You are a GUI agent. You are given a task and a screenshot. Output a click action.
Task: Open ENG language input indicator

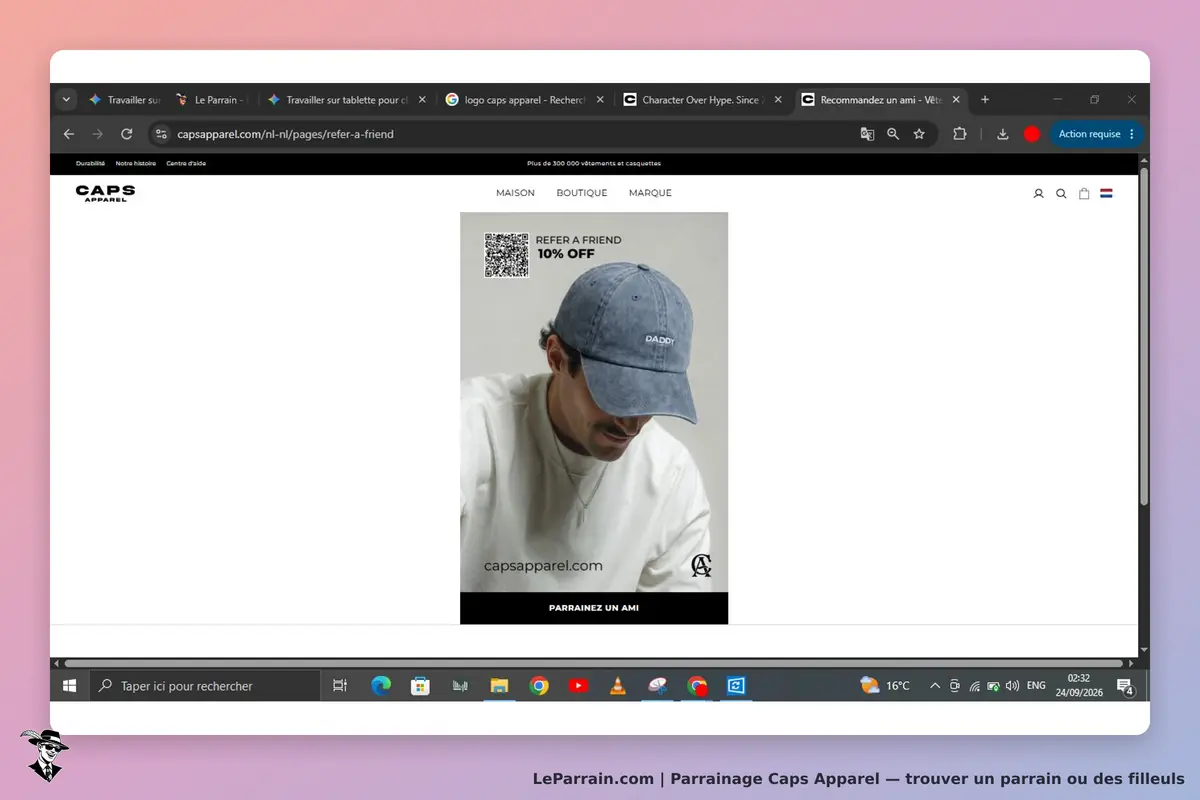click(1036, 686)
